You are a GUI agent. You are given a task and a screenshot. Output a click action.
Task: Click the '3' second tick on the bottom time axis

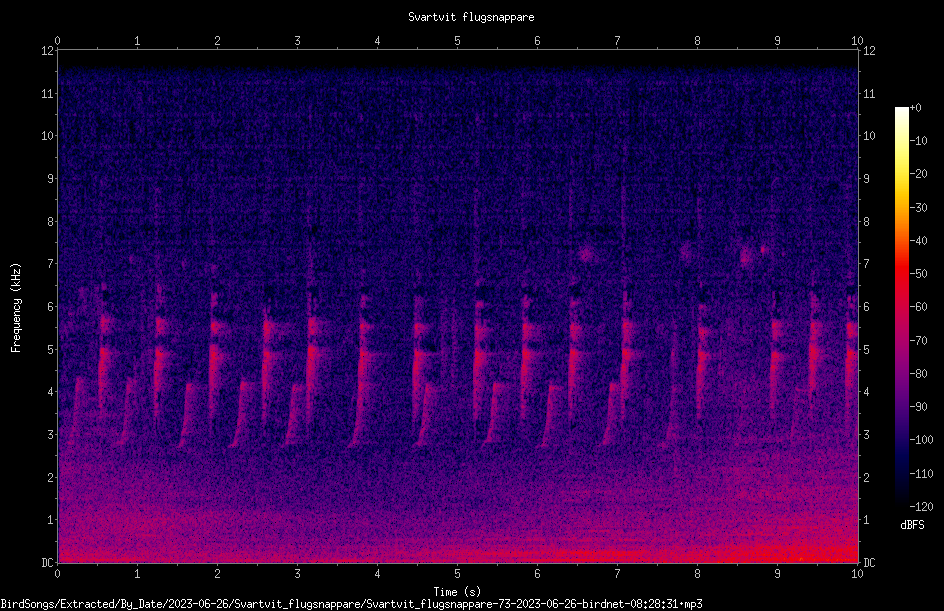297,574
